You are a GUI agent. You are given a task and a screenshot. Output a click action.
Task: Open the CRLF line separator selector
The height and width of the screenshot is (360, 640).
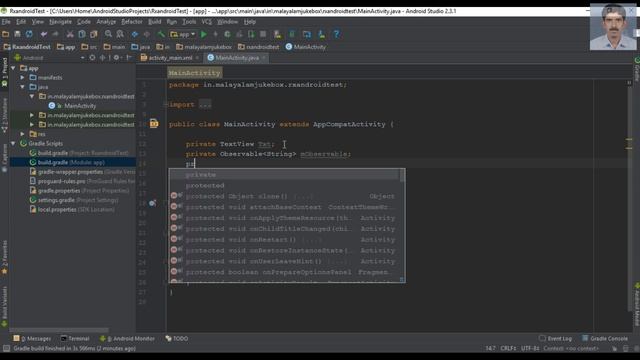(508, 349)
